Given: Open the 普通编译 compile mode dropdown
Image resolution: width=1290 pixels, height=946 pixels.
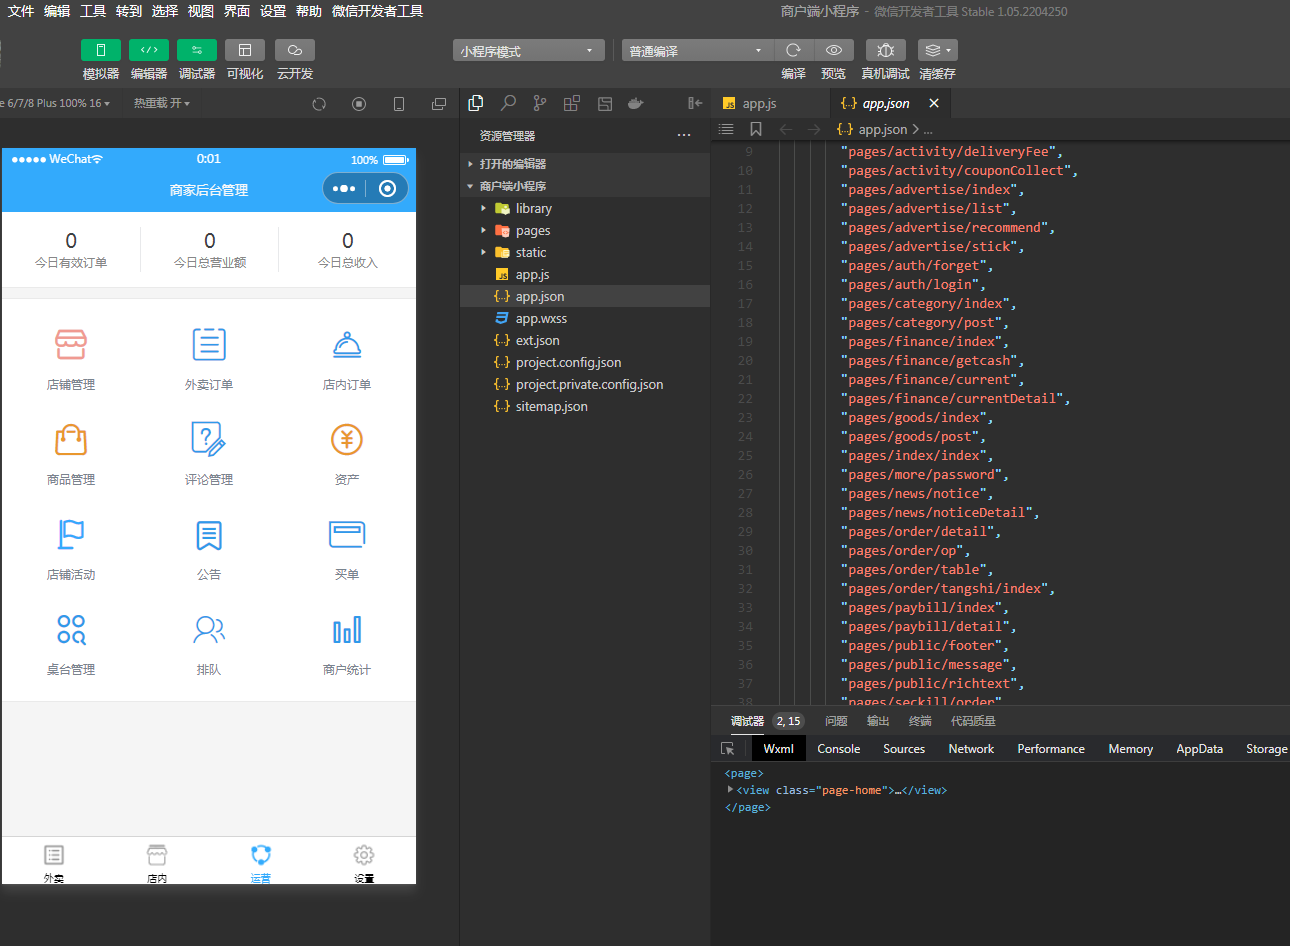Looking at the screenshot, I should click(x=697, y=50).
